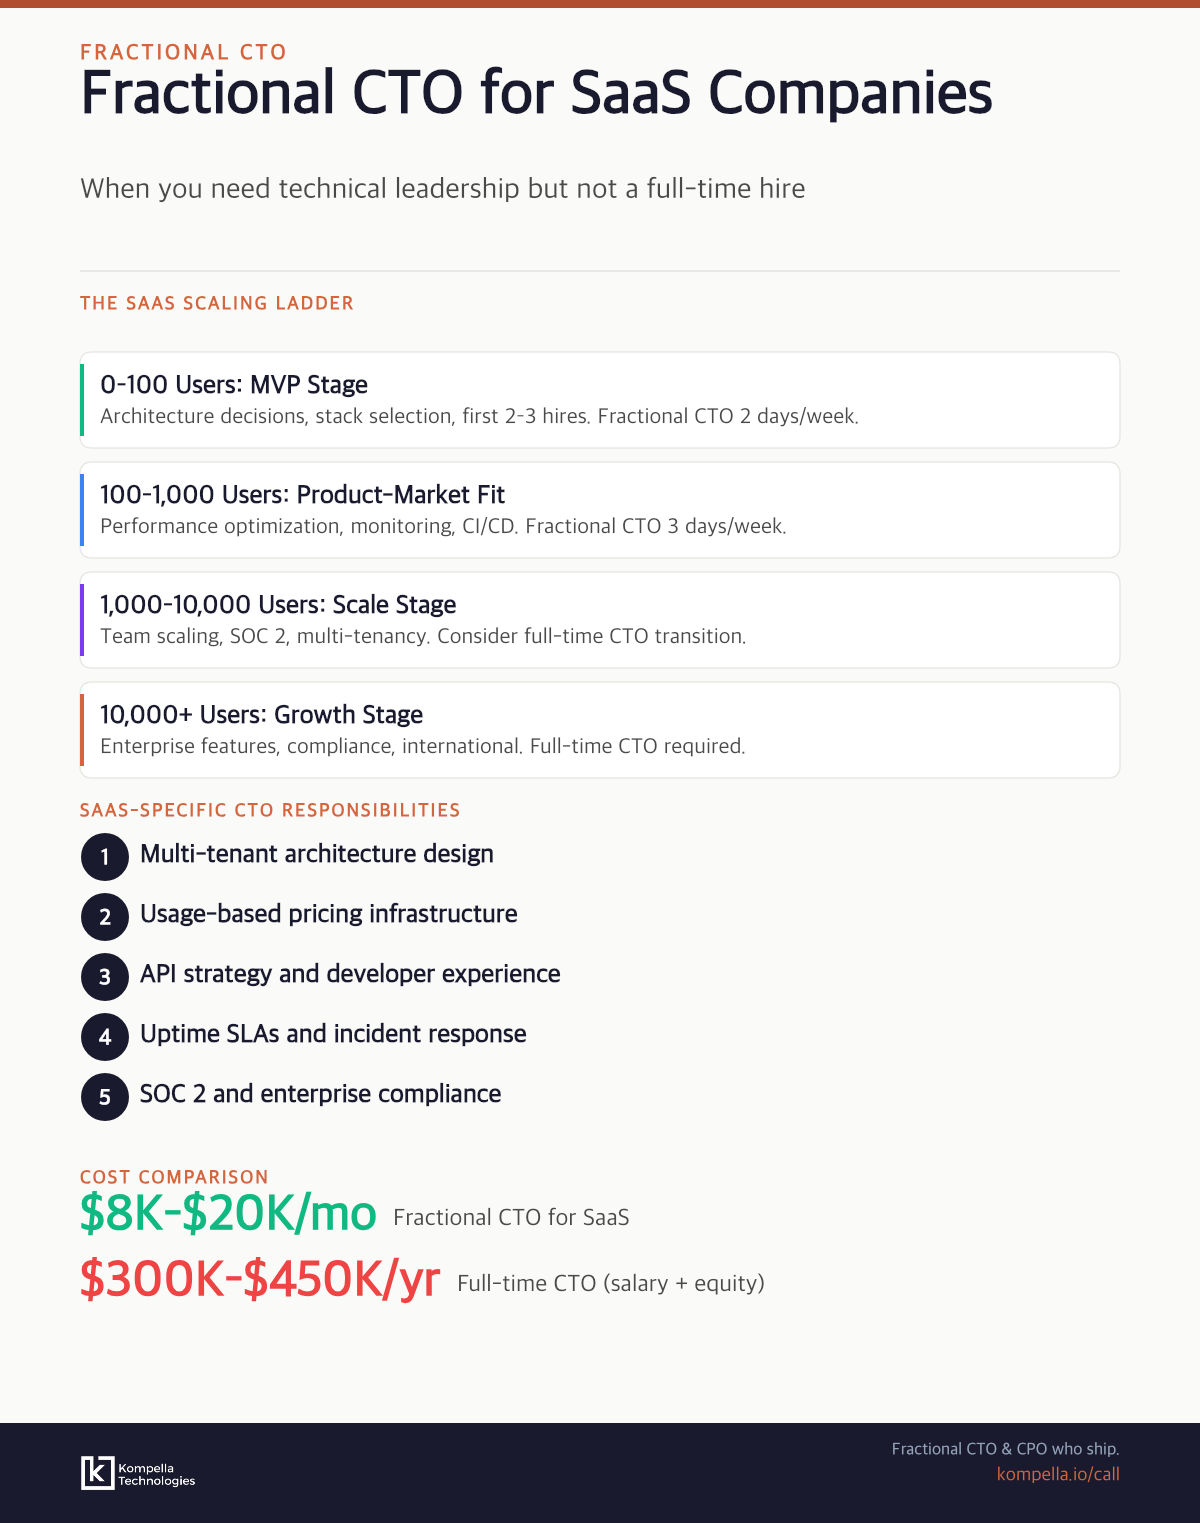Click the Fractional CTO for SaaS Companies title
Image resolution: width=1200 pixels, height=1523 pixels.
coord(536,93)
